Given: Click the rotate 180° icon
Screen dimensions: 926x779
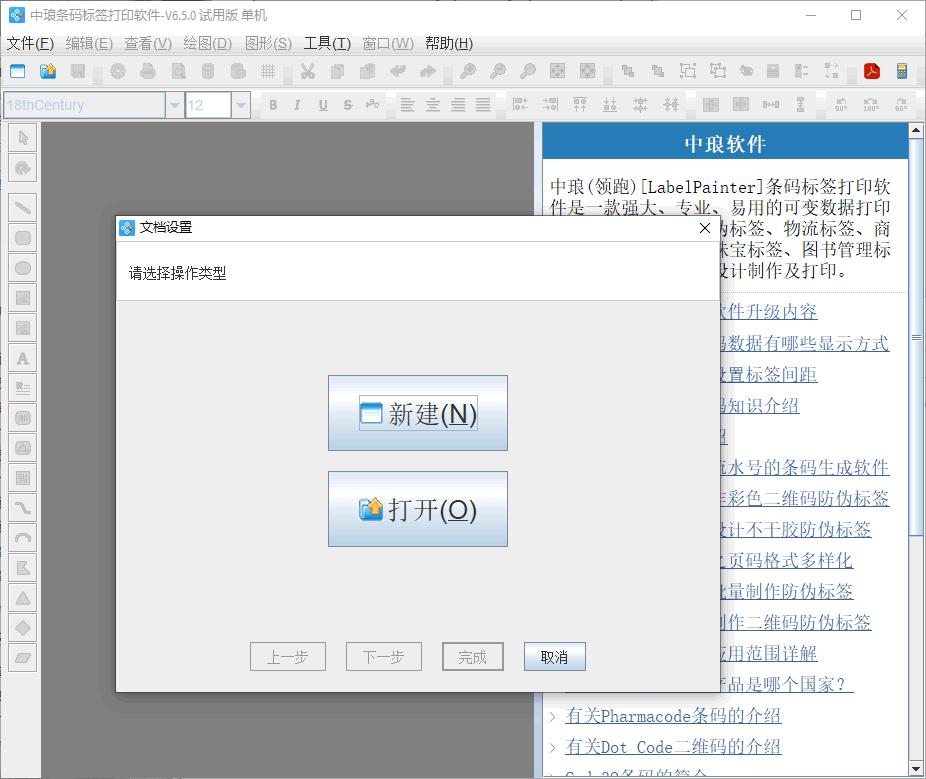Looking at the screenshot, I should (871, 105).
